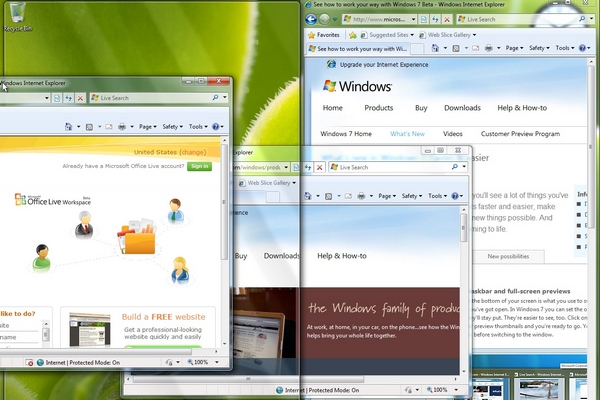Image resolution: width=600 pixels, height=400 pixels.
Task: Click Windows 7 Home link
Action: coord(346,134)
